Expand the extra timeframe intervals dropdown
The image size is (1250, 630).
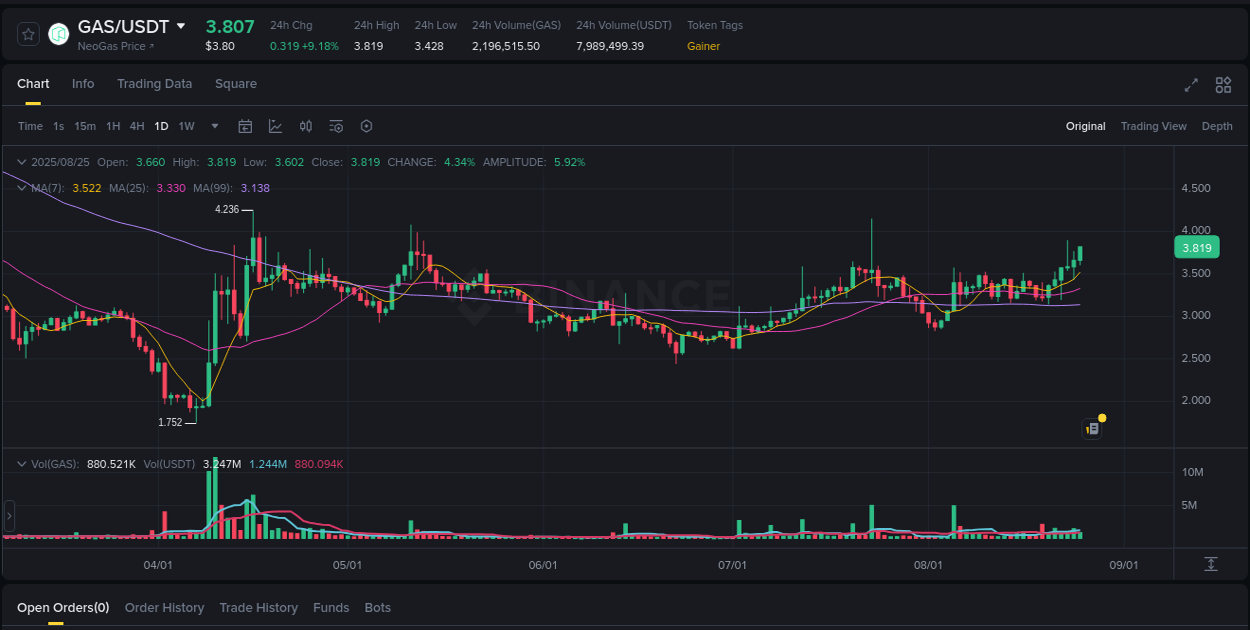pyautogui.click(x=214, y=126)
